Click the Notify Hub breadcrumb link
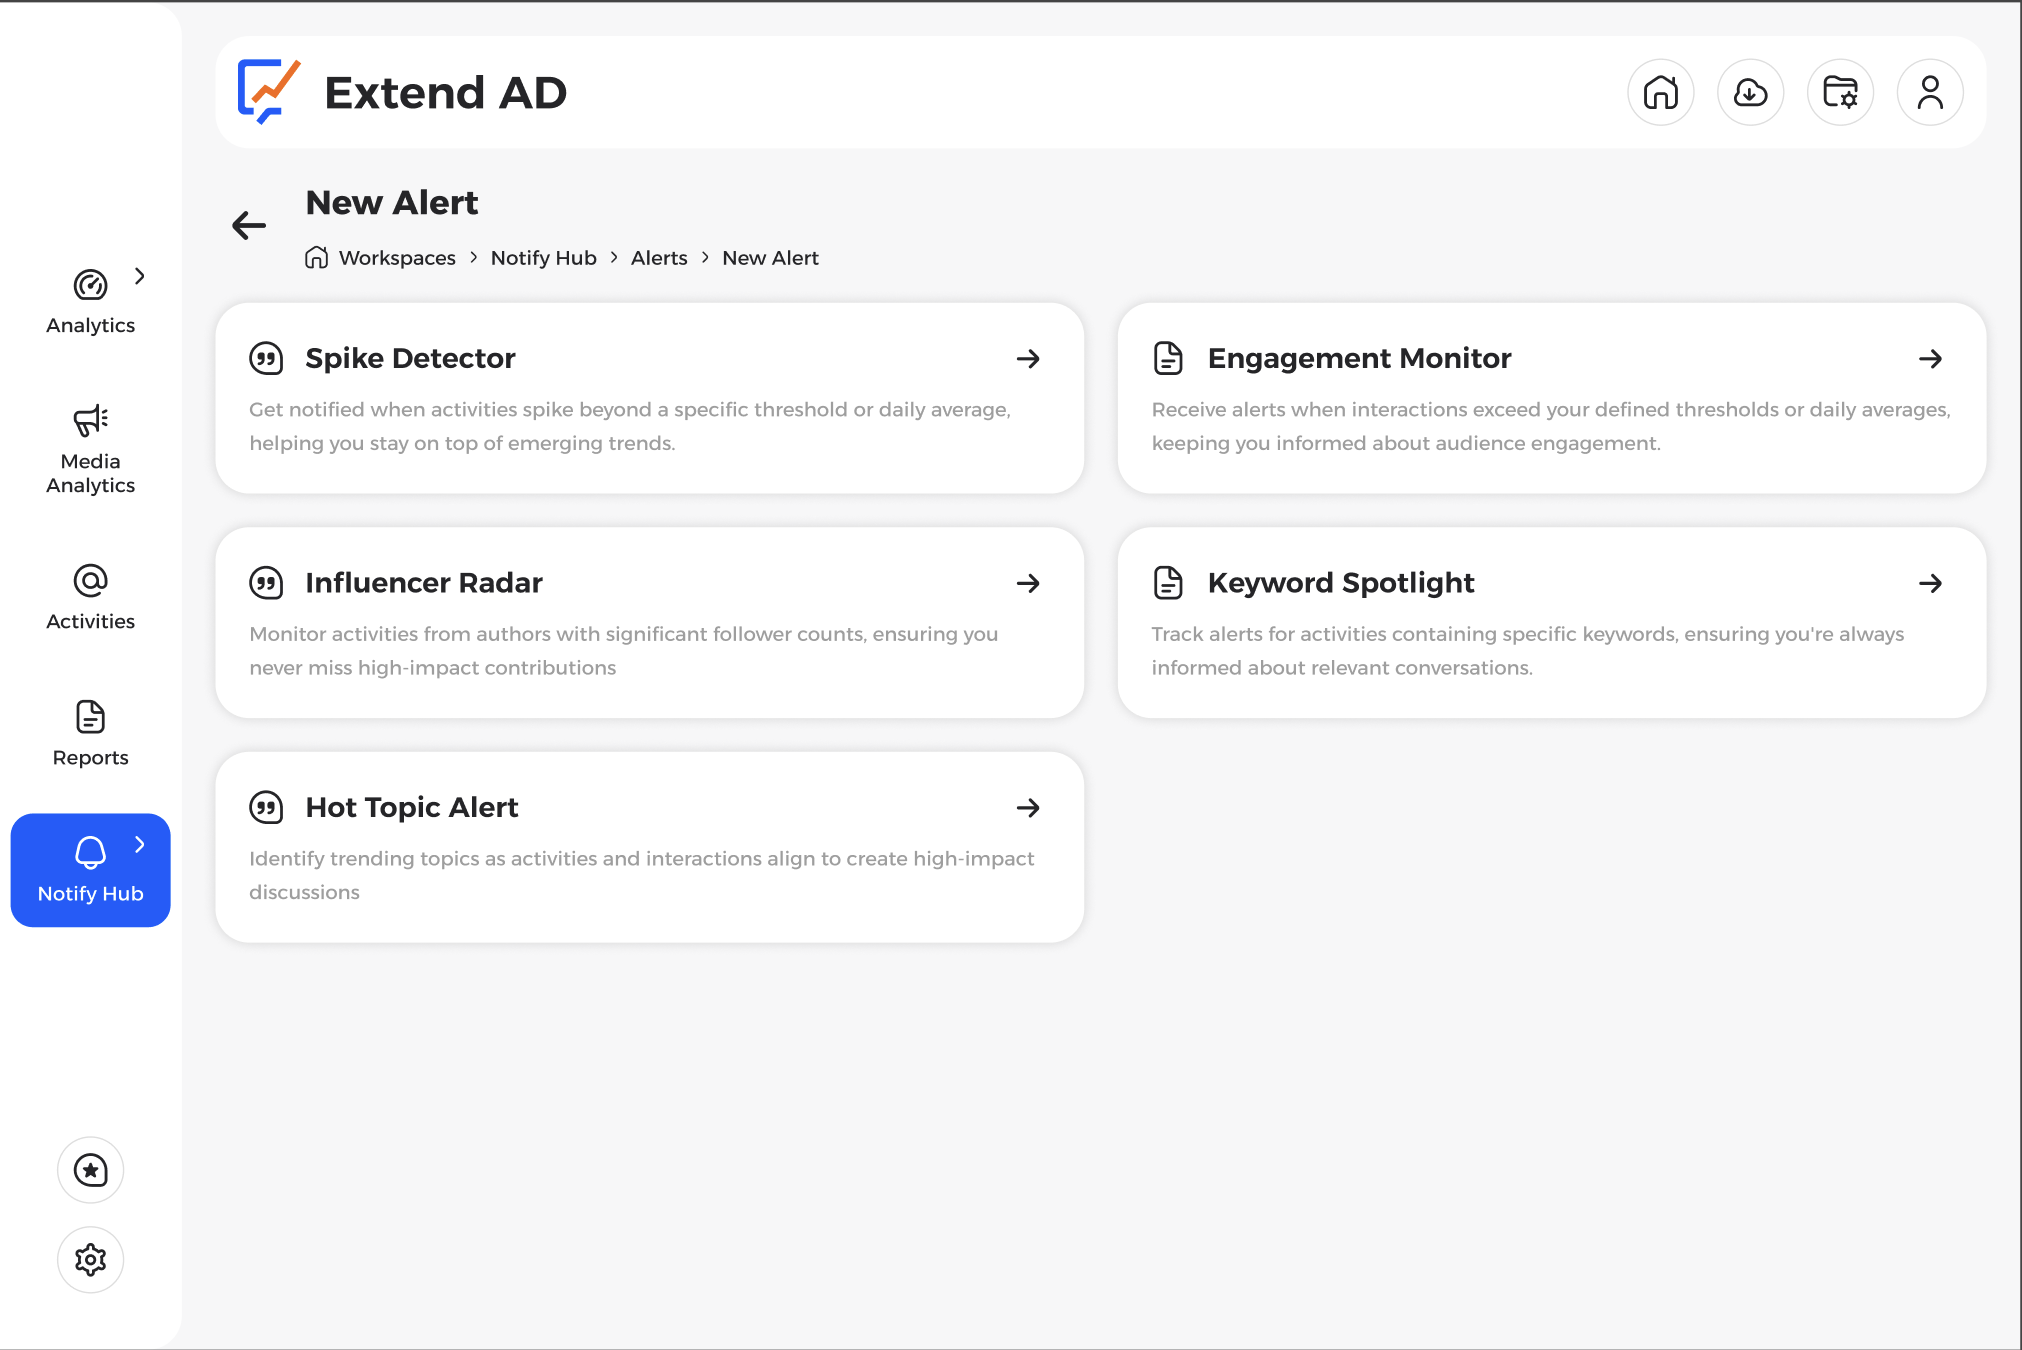 (x=543, y=258)
